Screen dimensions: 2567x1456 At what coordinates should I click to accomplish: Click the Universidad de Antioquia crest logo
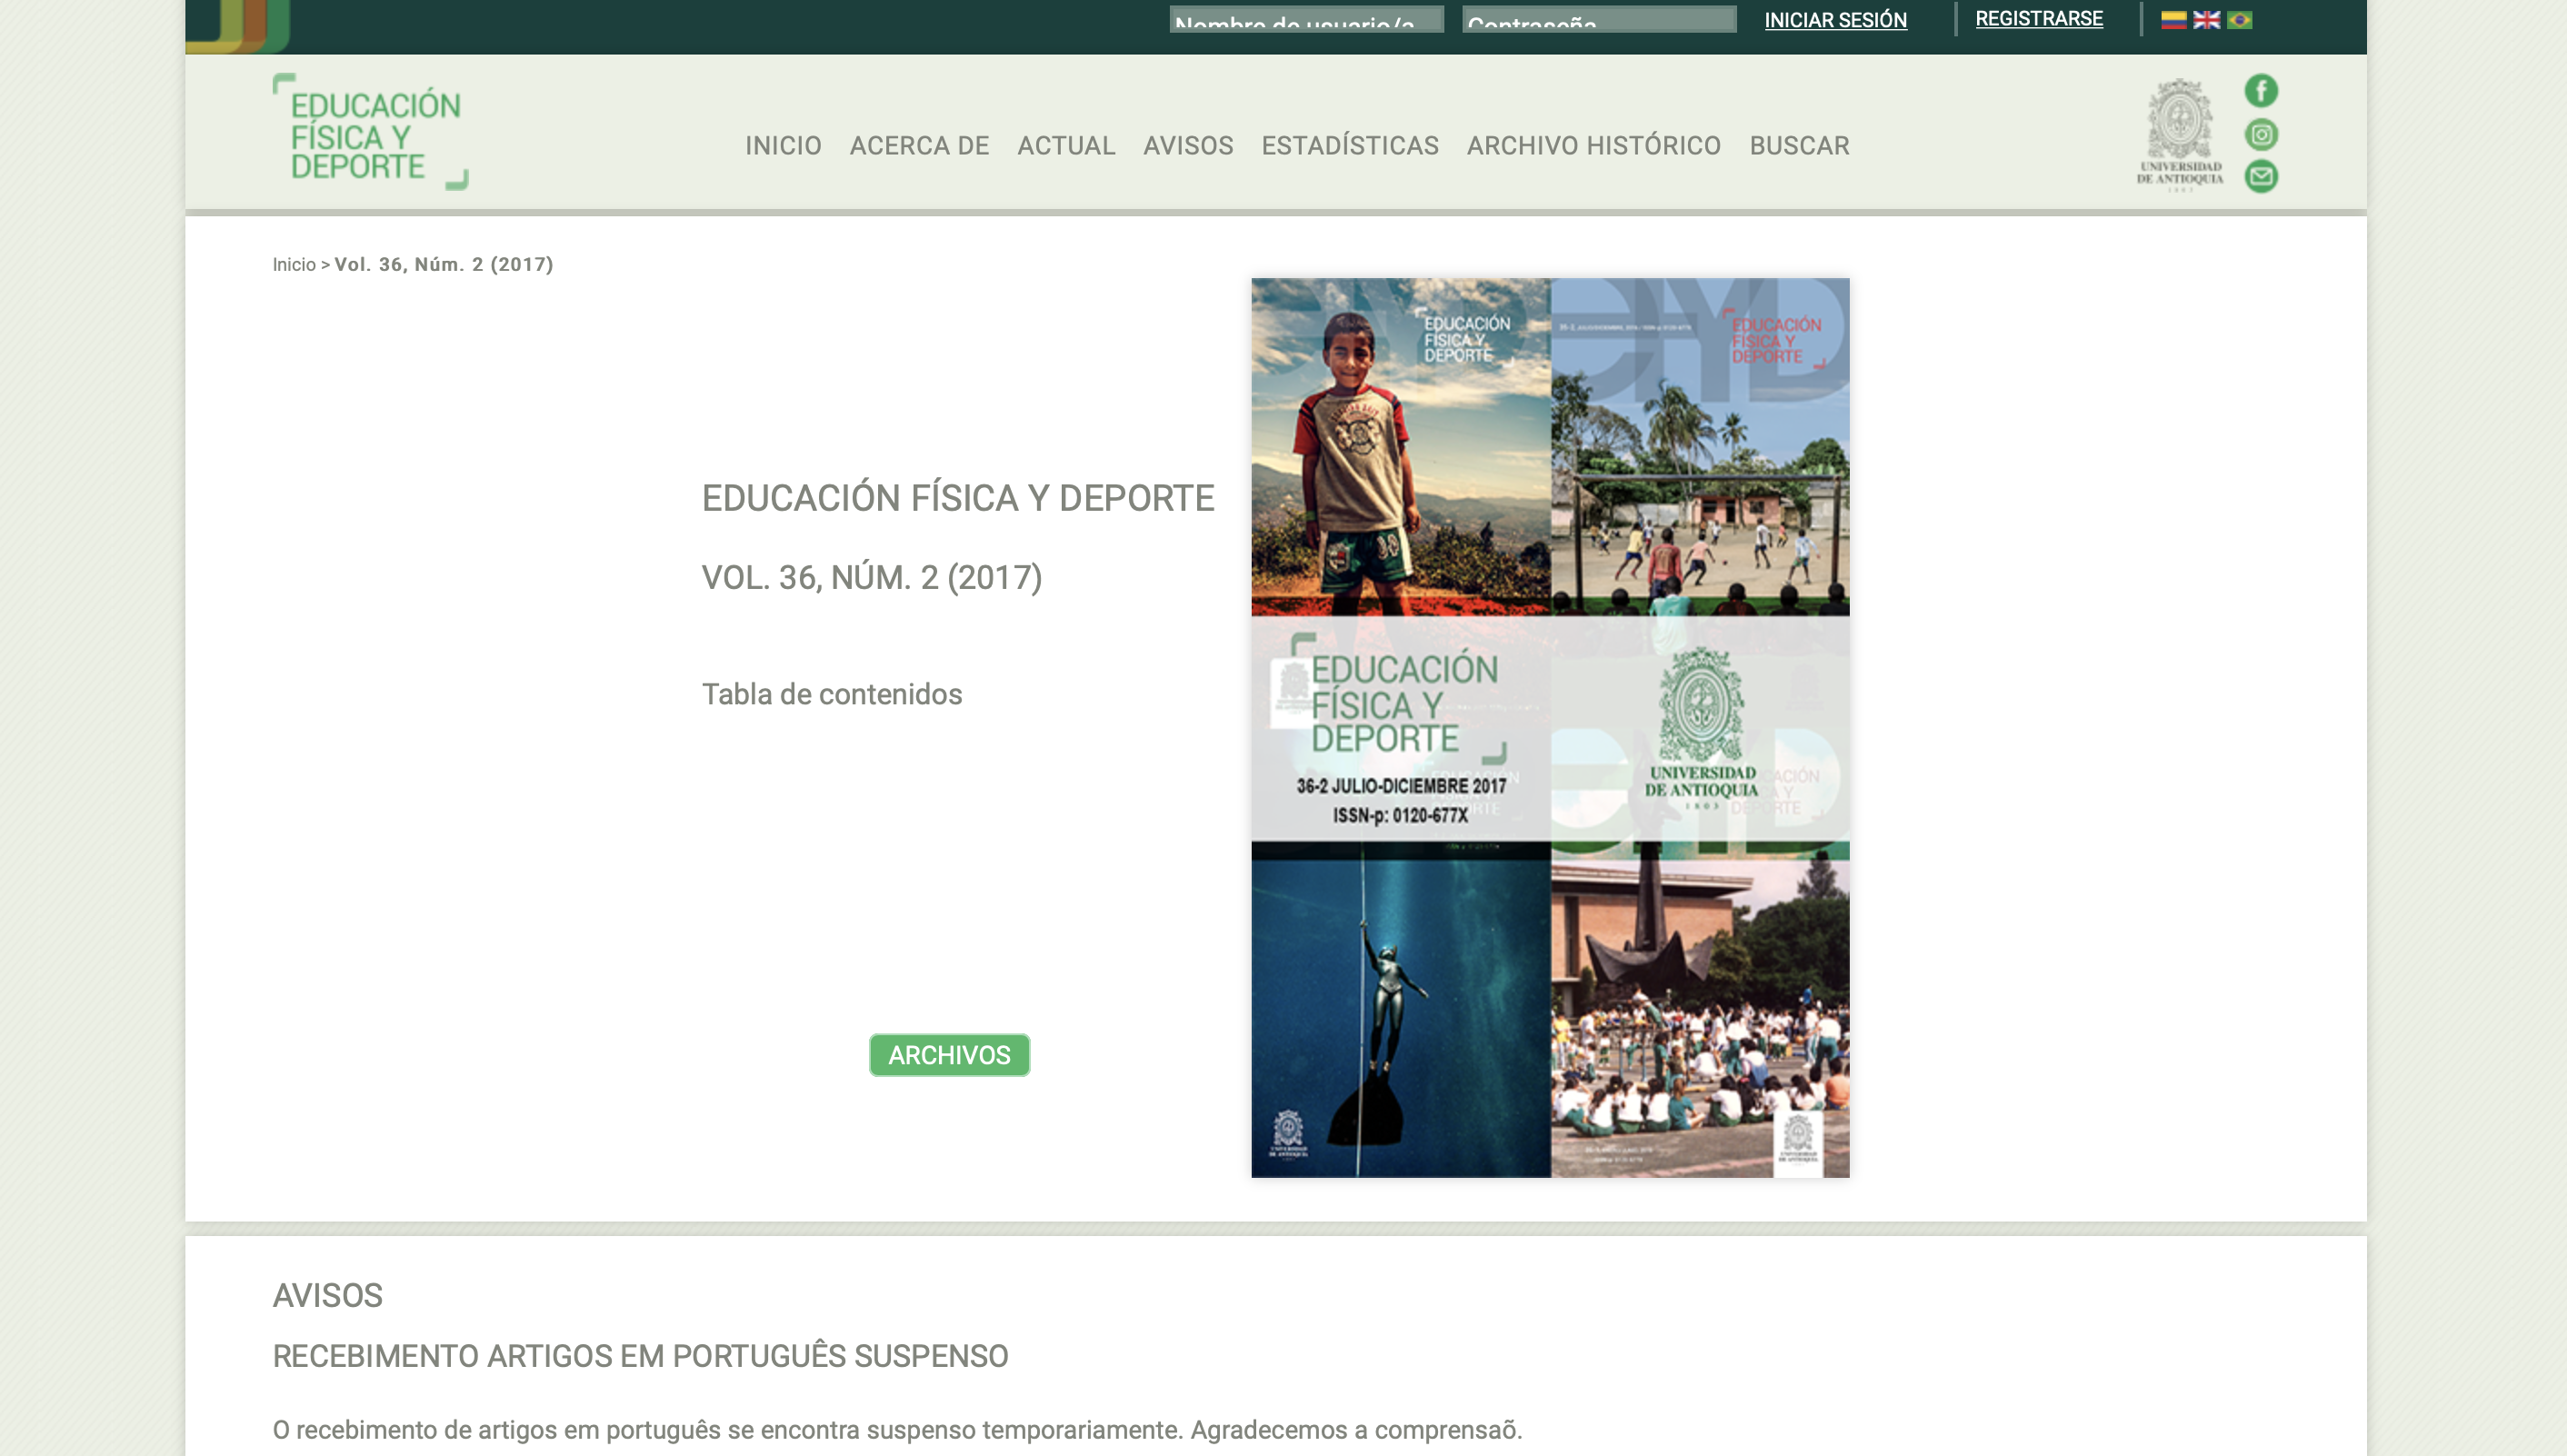pyautogui.click(x=2180, y=134)
